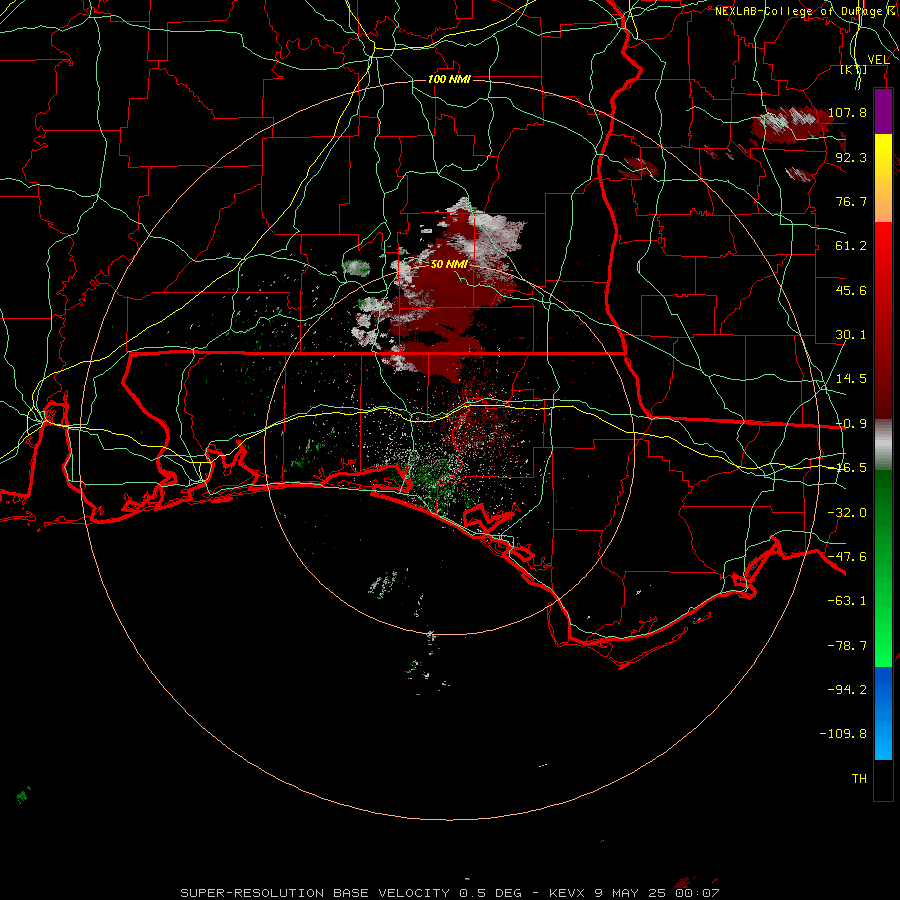The image size is (900, 900).
Task: Pick the purple segment of the velocity color bar
Action: tap(883, 112)
